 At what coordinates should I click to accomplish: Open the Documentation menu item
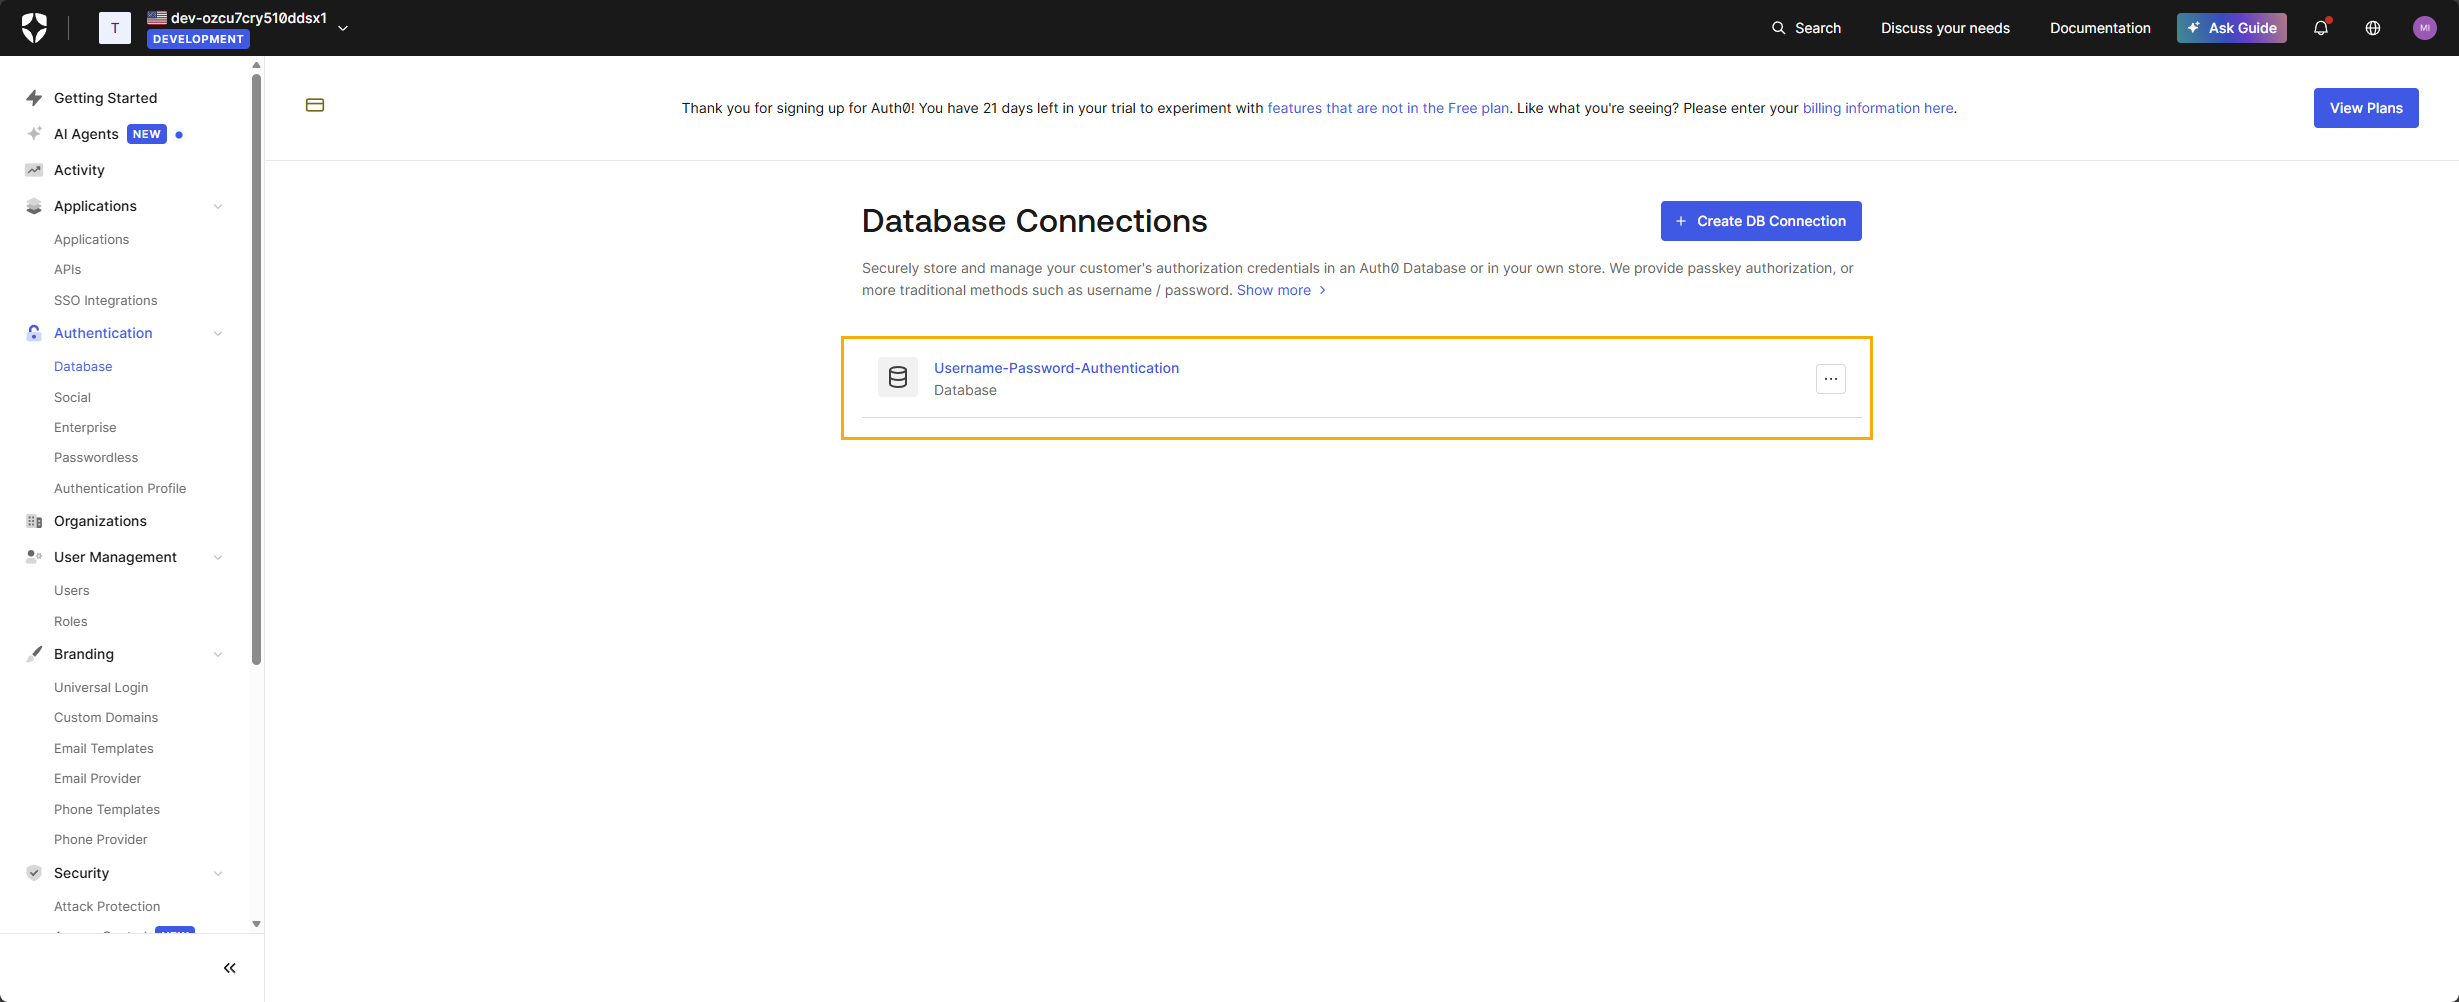click(2100, 28)
